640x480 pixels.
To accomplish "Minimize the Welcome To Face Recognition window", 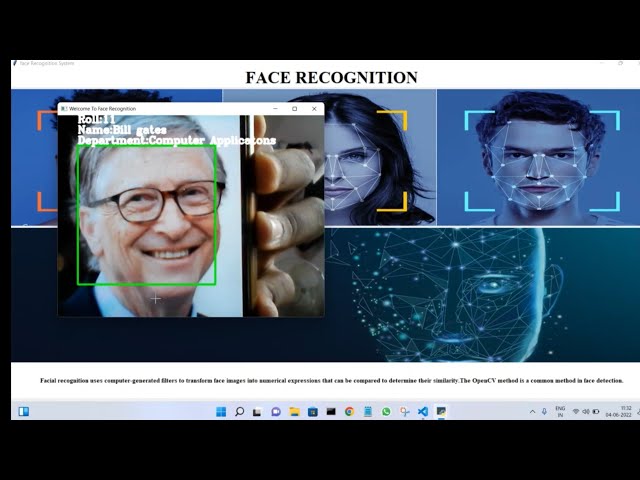I will click(276, 109).
